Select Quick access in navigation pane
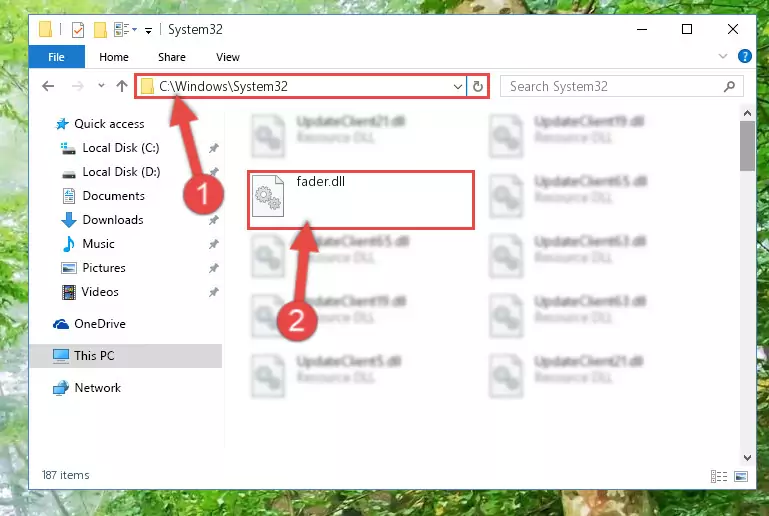This screenshot has height=516, width=769. coord(109,124)
